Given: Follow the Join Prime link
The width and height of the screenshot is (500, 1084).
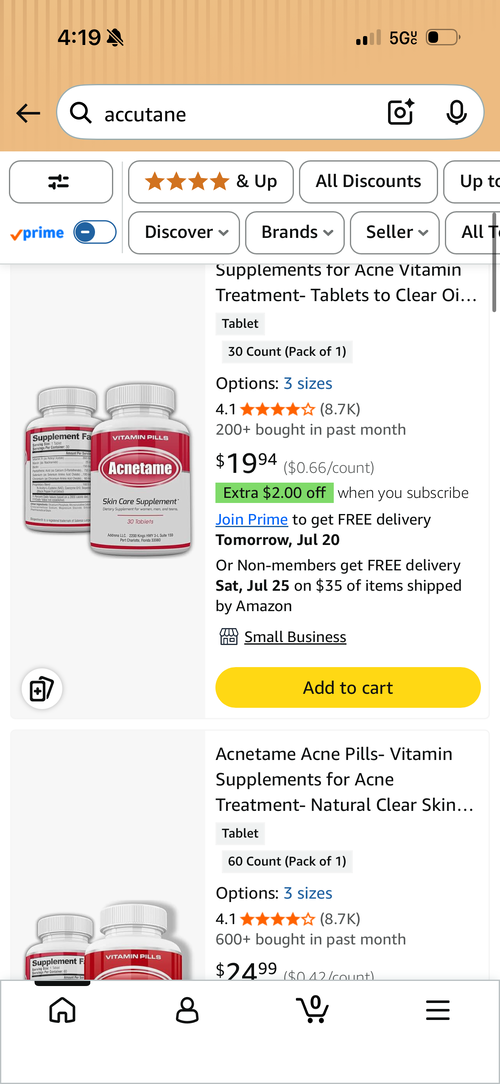Looking at the screenshot, I should pos(252,519).
